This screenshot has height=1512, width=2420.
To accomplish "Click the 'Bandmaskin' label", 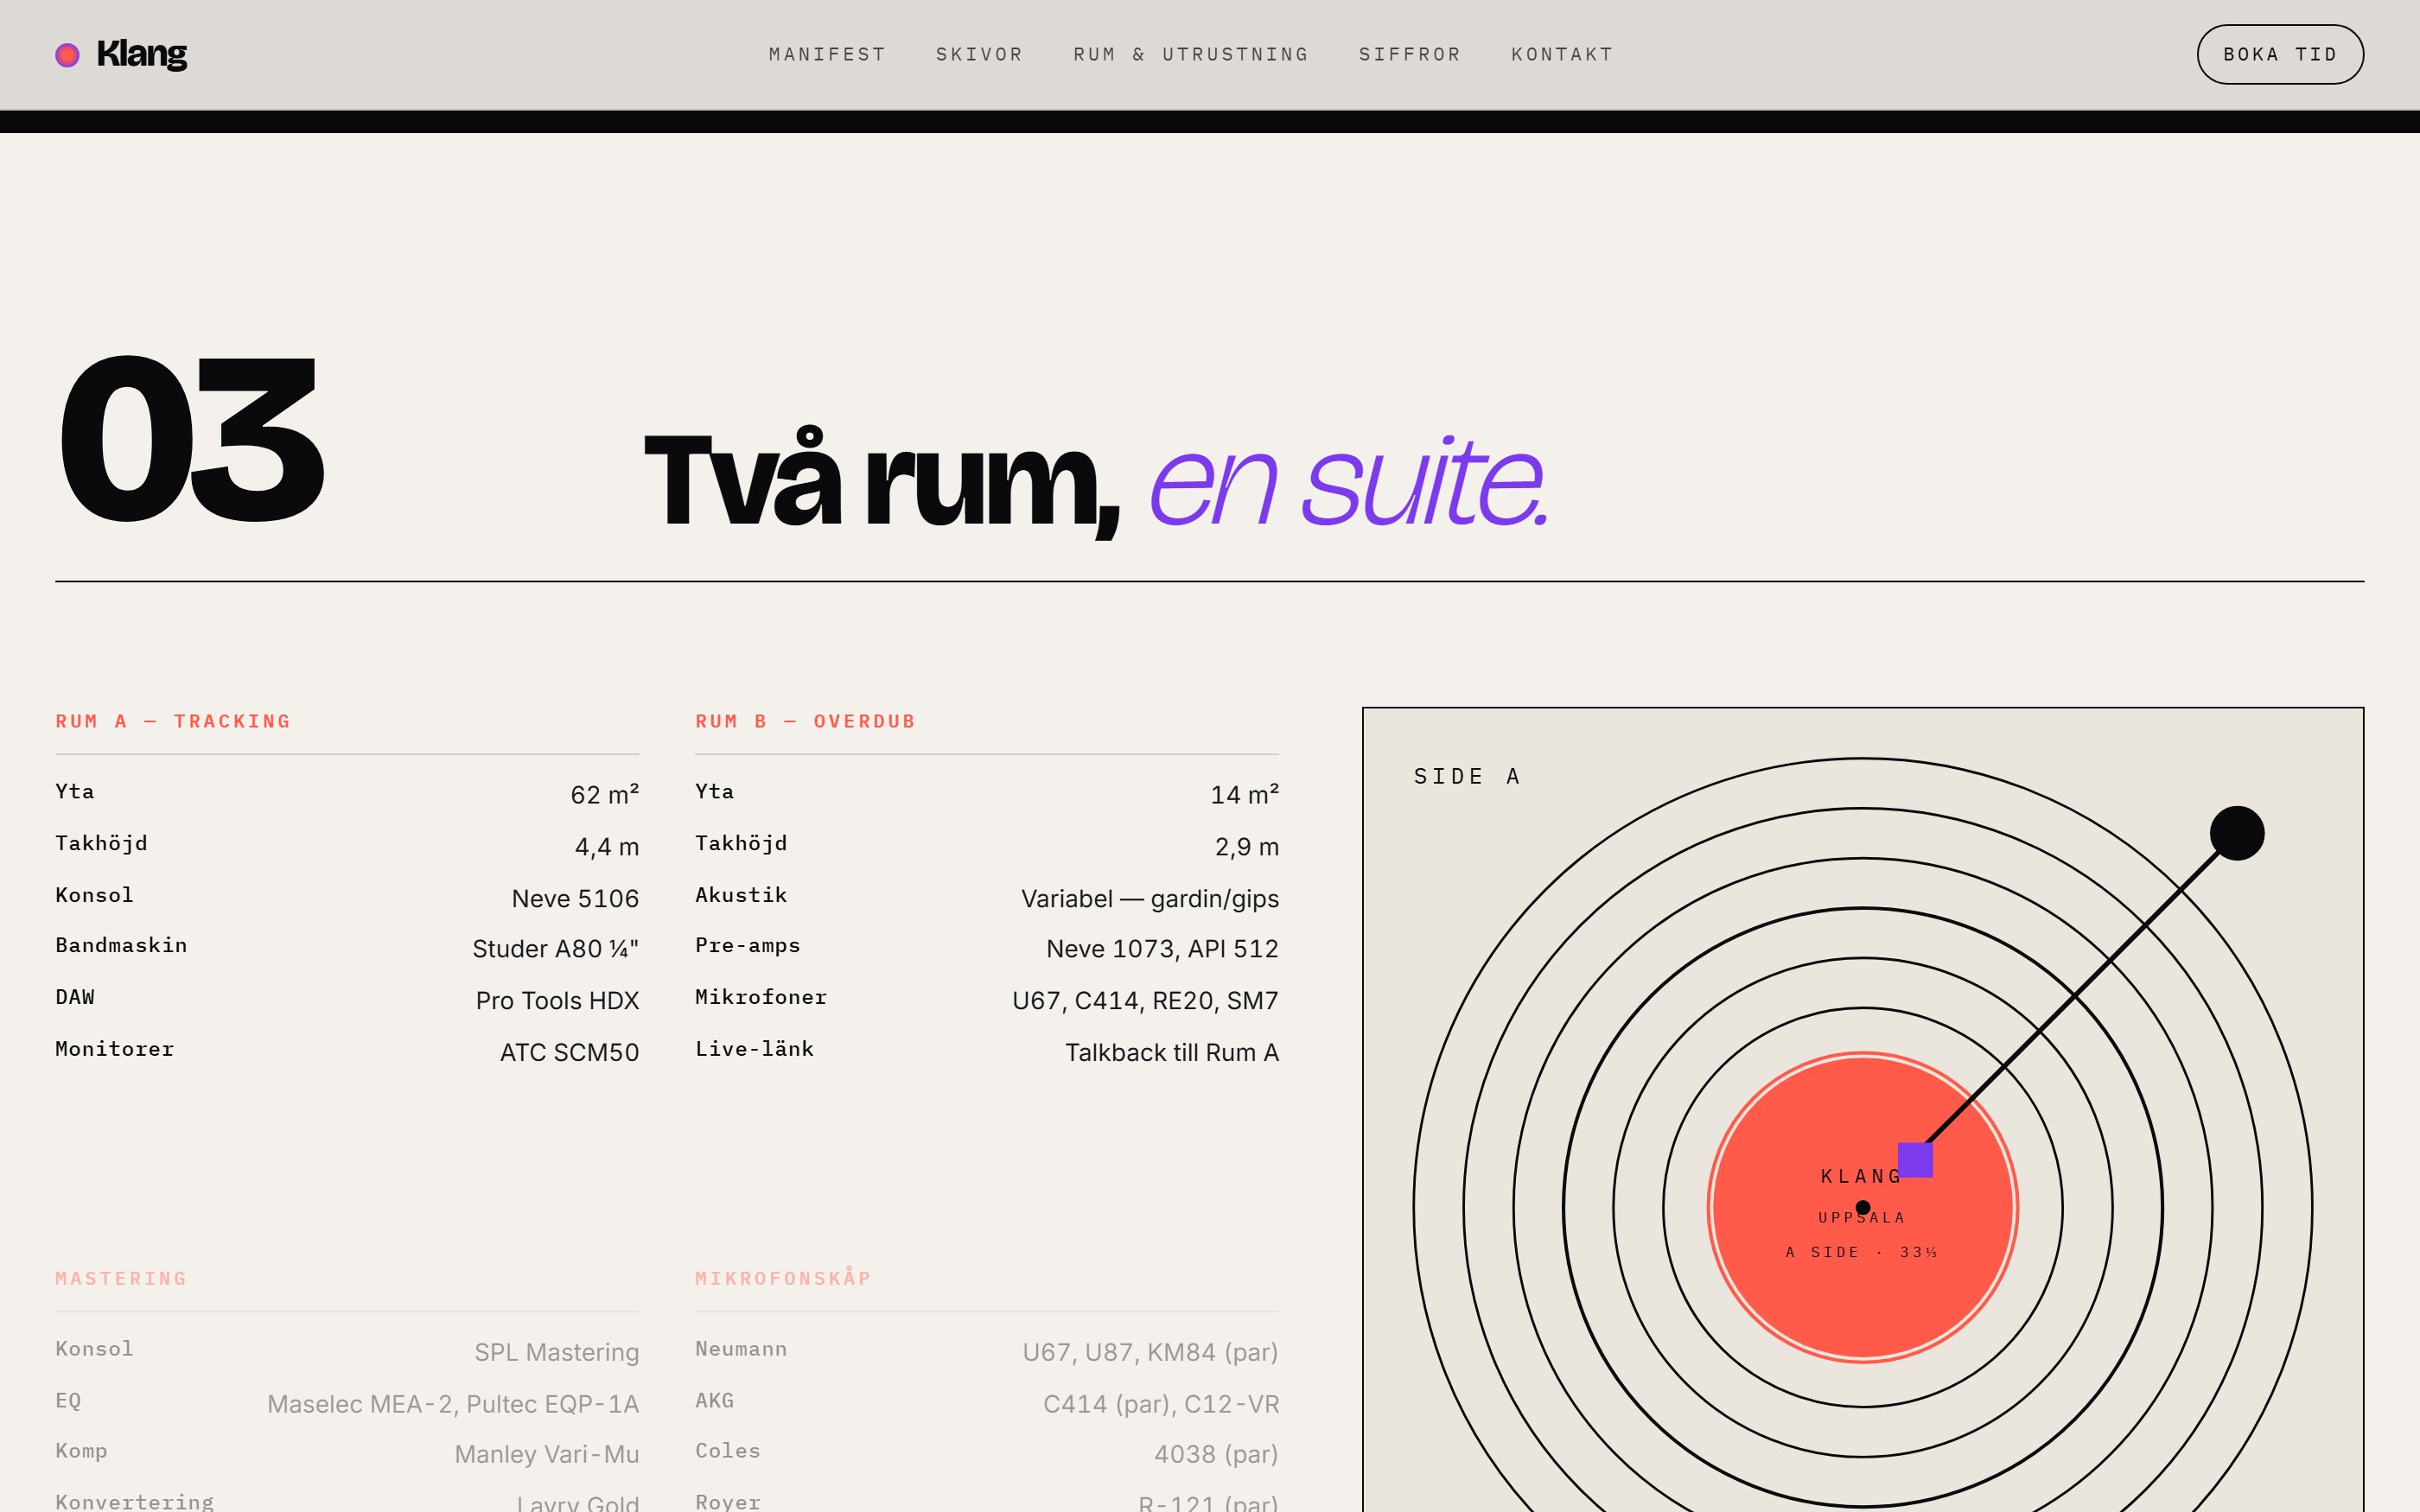I will coord(121,945).
